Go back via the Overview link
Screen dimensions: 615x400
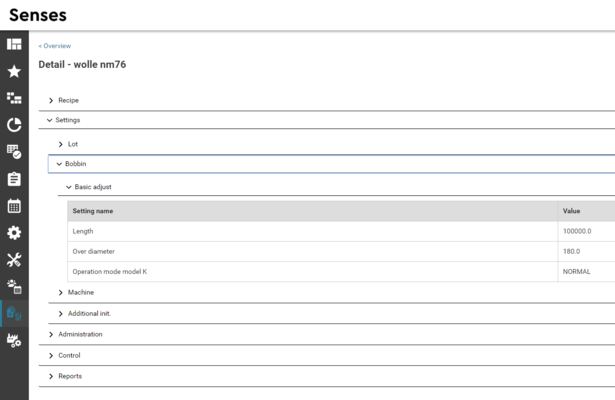point(55,46)
